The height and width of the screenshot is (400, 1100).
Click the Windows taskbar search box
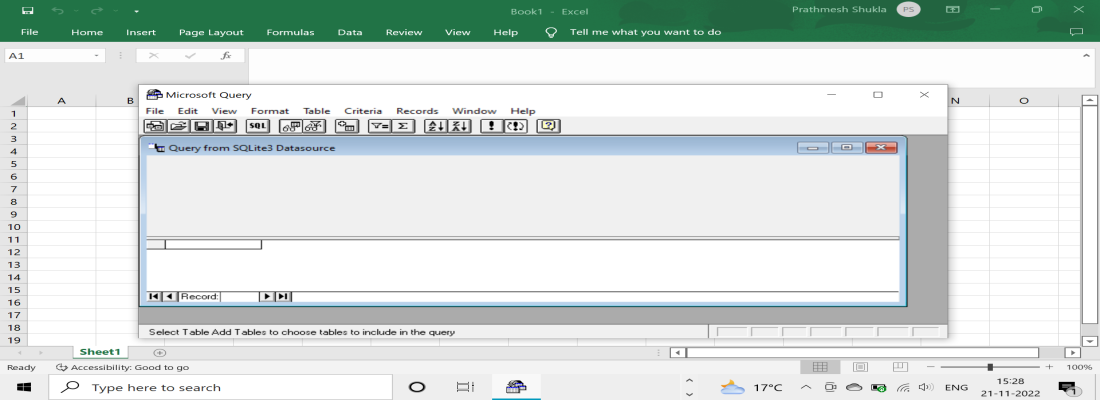pos(220,387)
